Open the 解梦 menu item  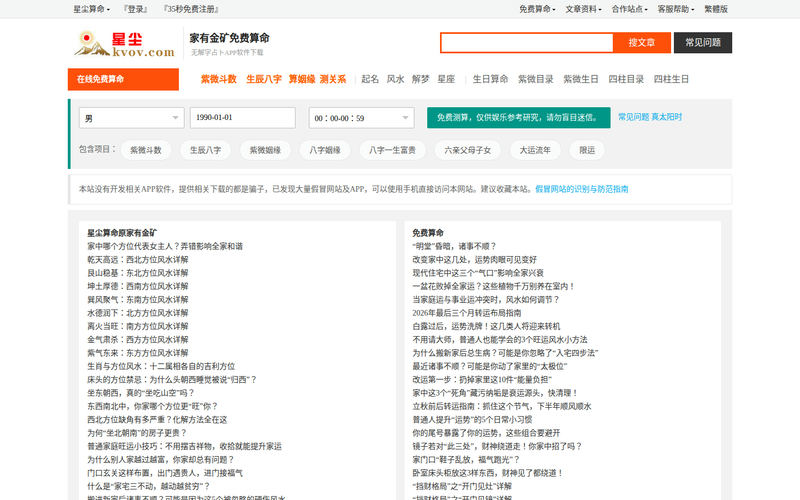coord(420,79)
